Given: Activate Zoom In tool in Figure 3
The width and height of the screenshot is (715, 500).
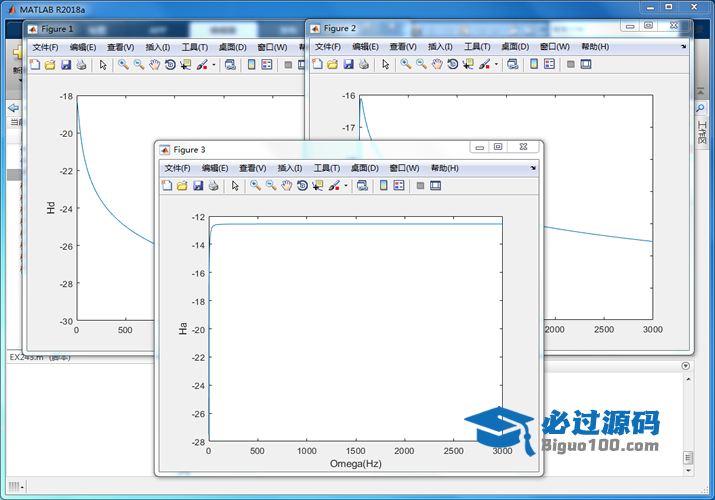Looking at the screenshot, I should (255, 186).
